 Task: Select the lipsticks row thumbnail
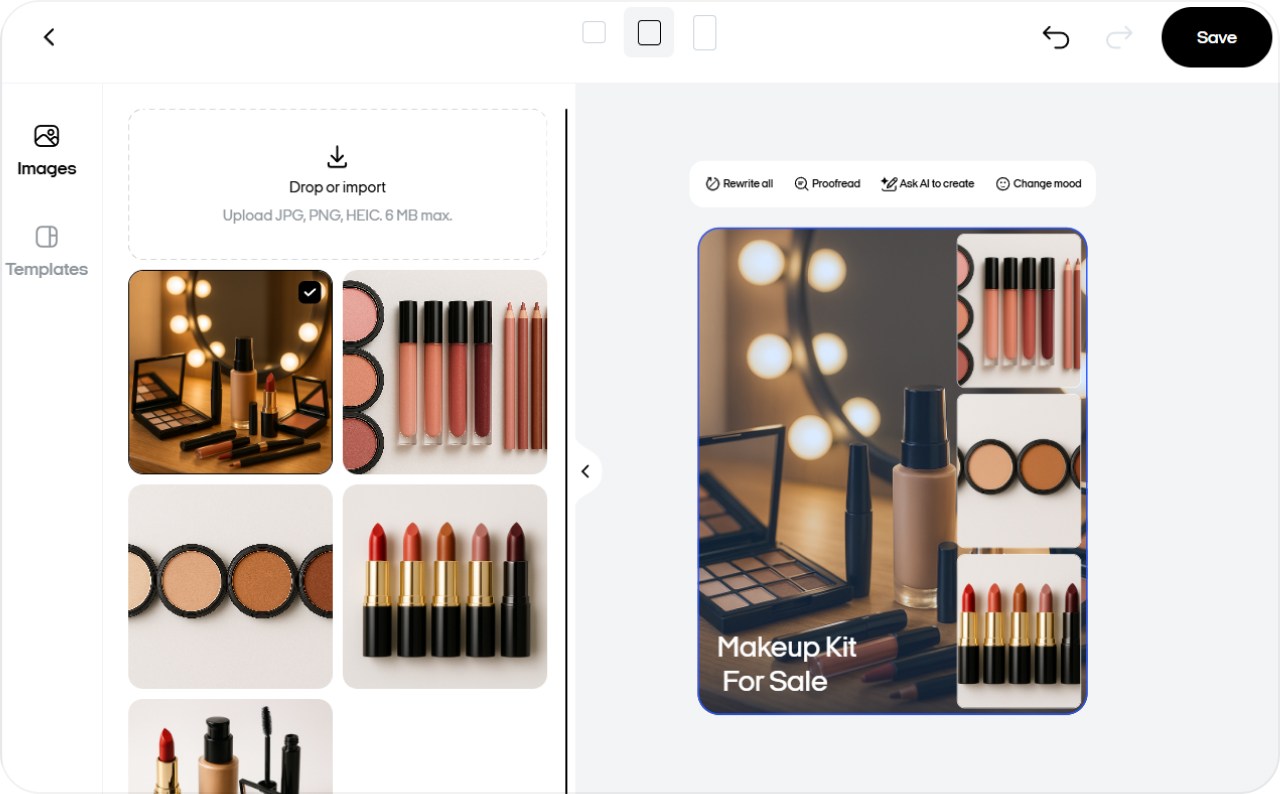coord(444,586)
